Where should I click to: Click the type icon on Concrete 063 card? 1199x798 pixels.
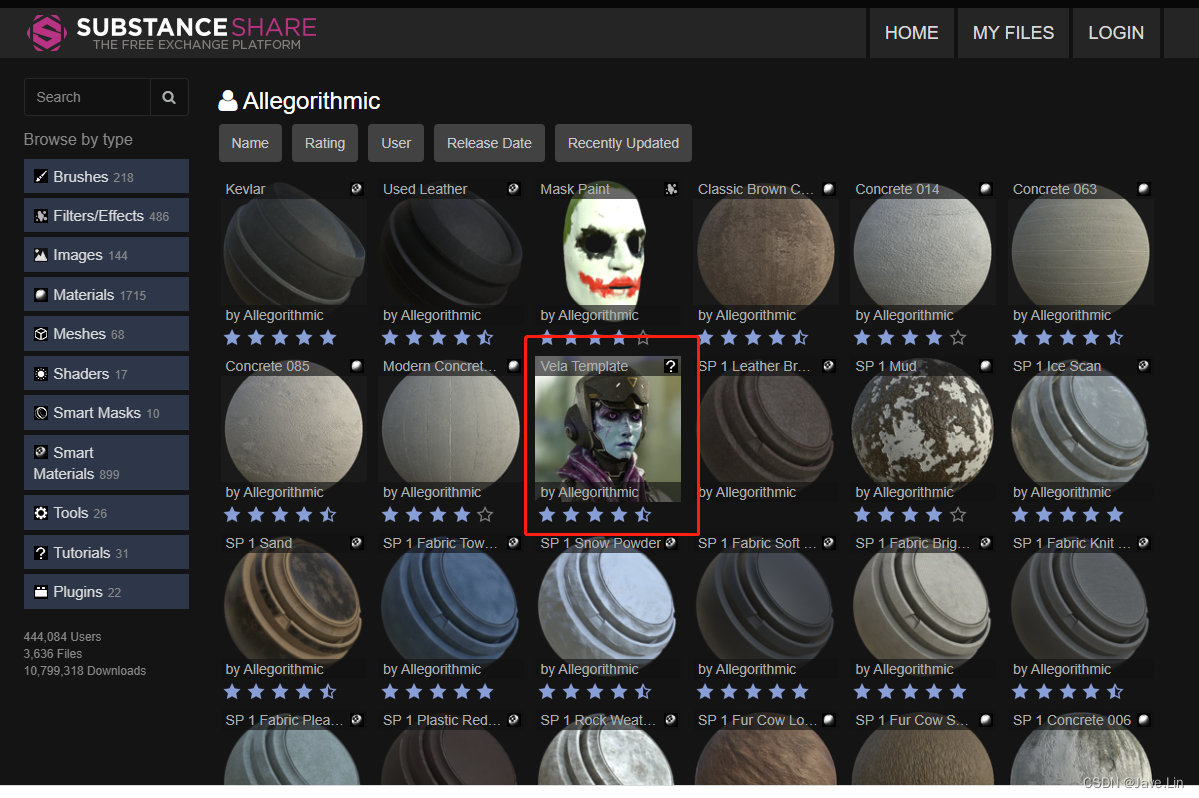click(1144, 189)
